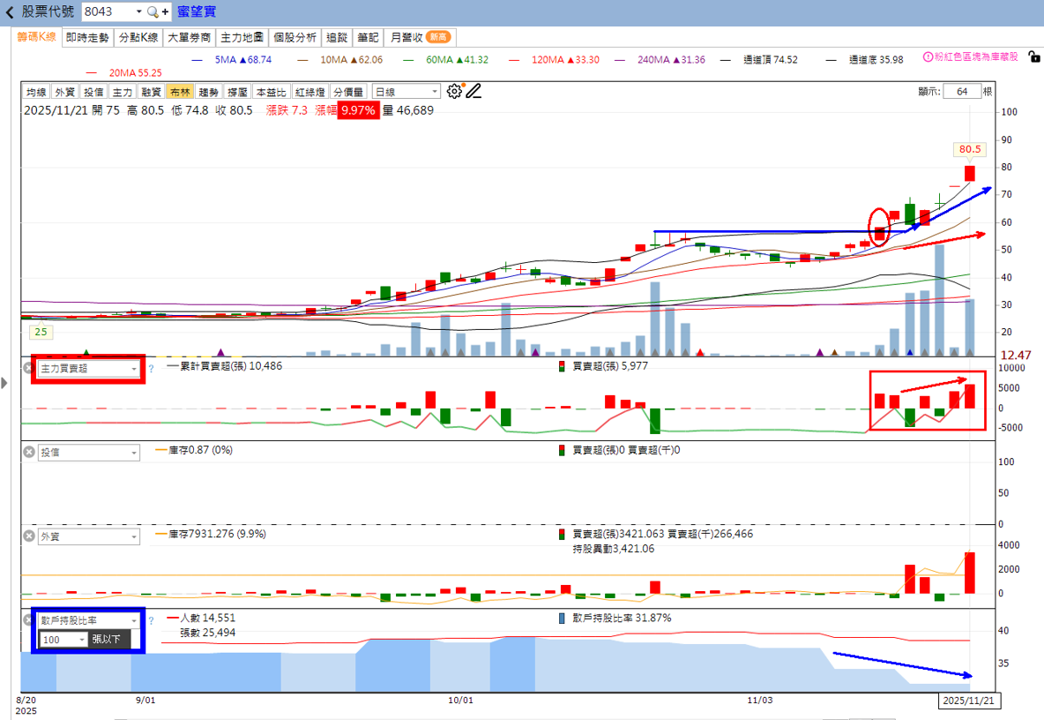Open chart settings gear icon
The height and width of the screenshot is (720, 1044).
pos(454,91)
